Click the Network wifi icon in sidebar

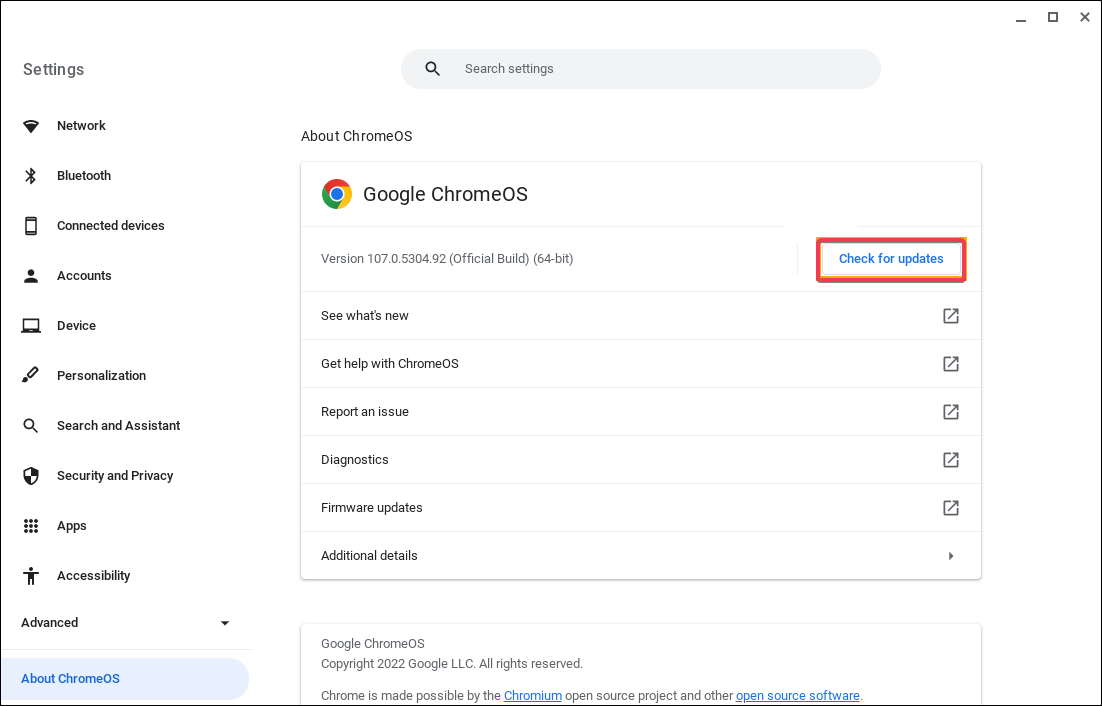tap(31, 126)
